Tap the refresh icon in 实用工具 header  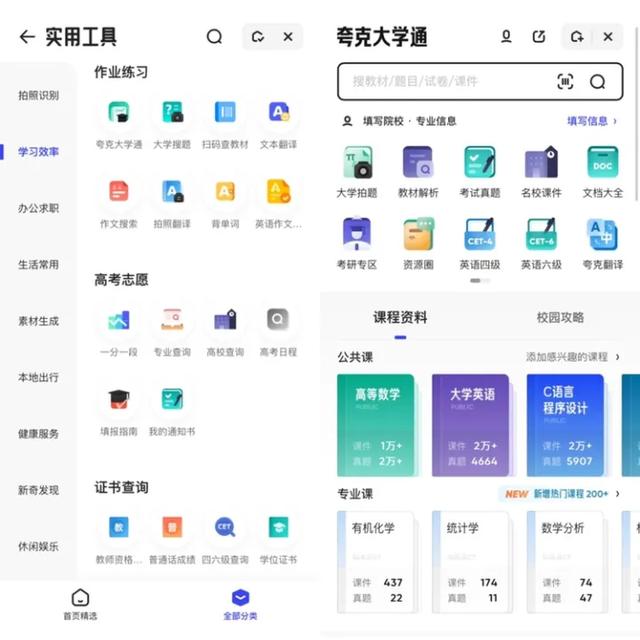(x=258, y=37)
